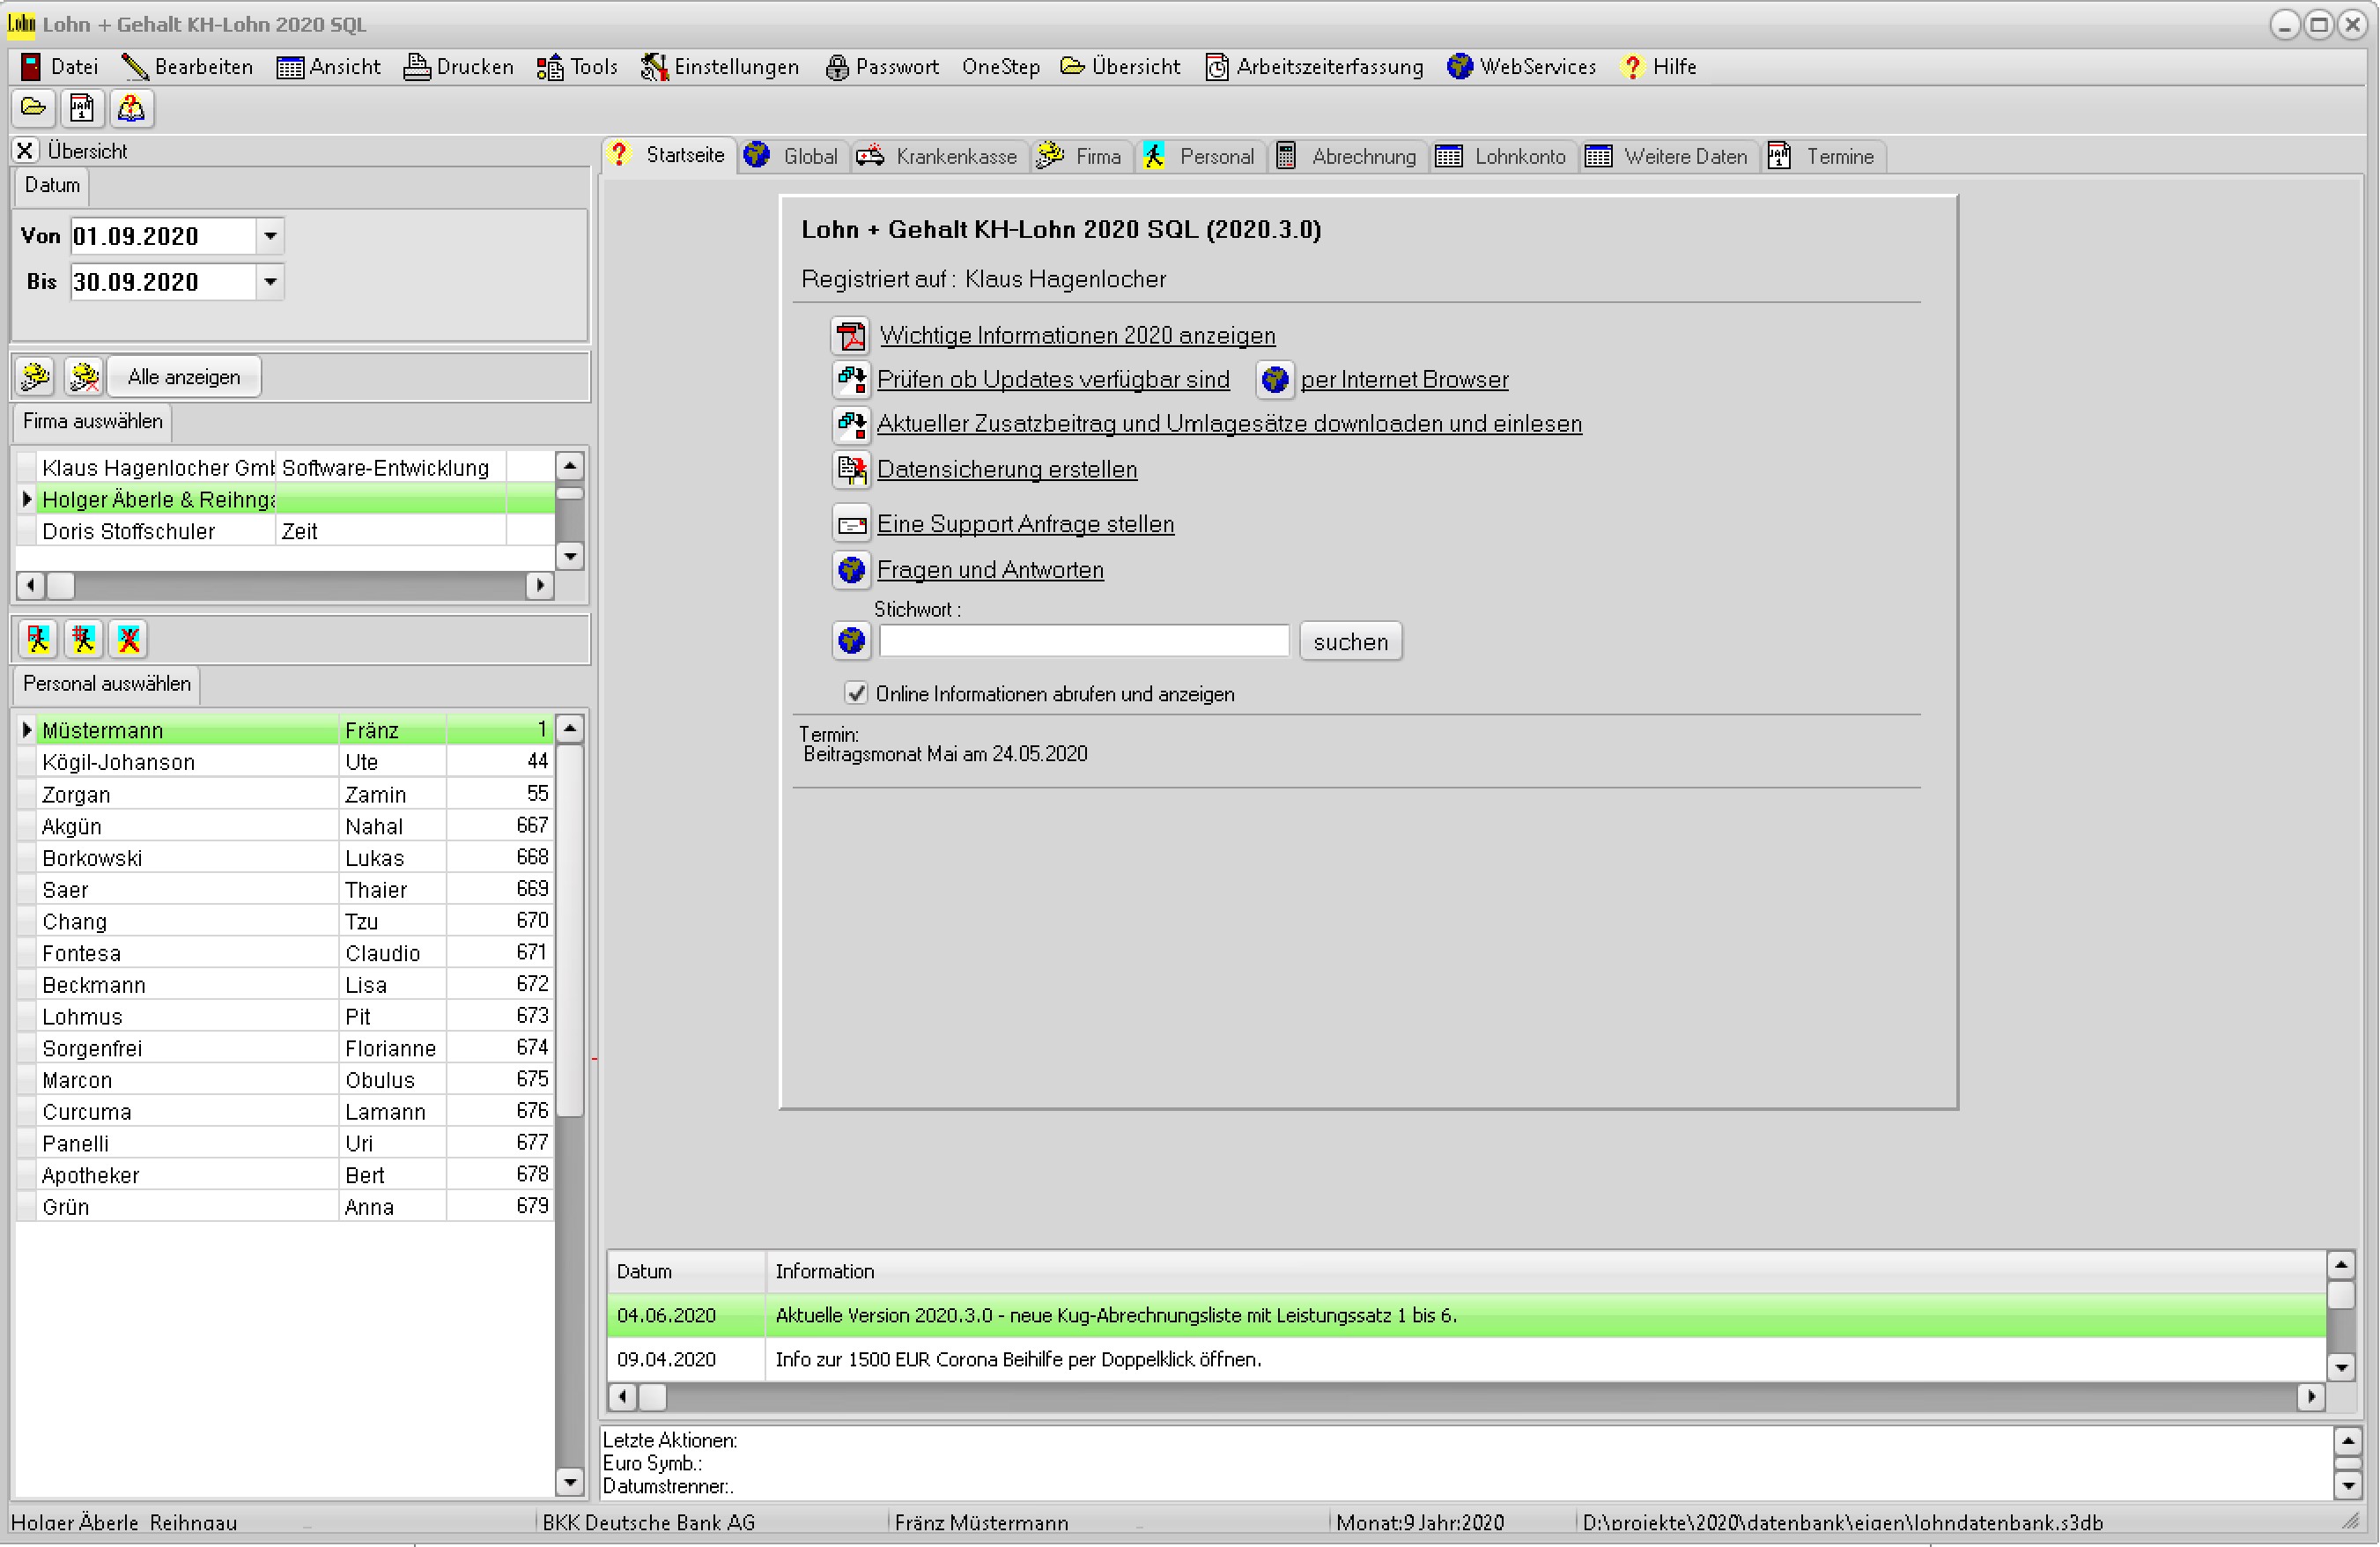Click the backup icon beside Datensicherung erstellen
2380x1547 pixels.
[851, 470]
